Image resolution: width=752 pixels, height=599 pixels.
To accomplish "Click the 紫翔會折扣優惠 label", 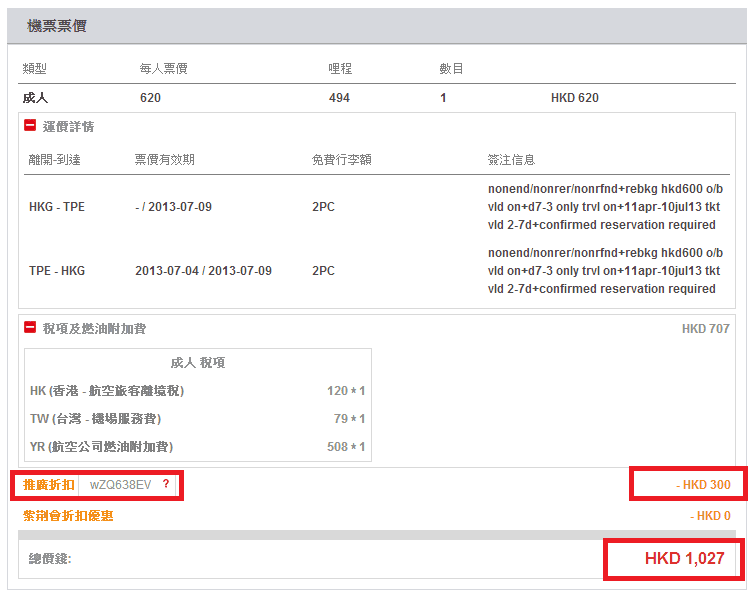I will click(x=68, y=516).
